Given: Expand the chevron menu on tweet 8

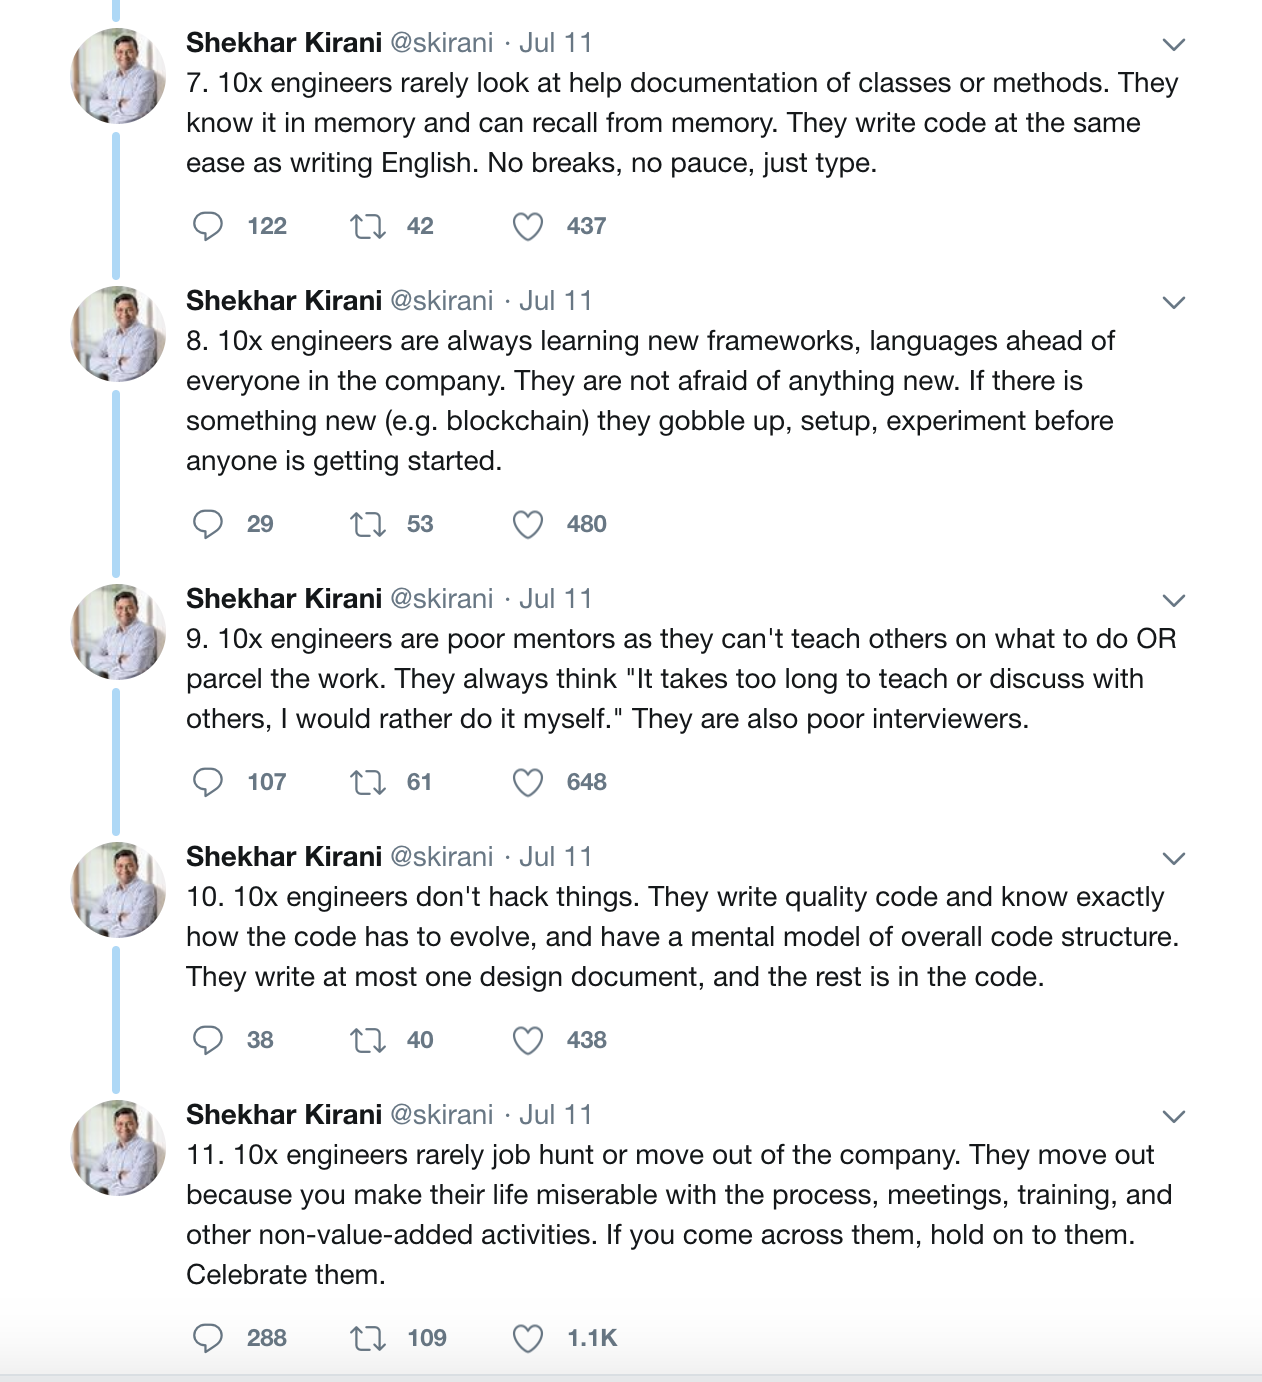Looking at the screenshot, I should (1174, 302).
